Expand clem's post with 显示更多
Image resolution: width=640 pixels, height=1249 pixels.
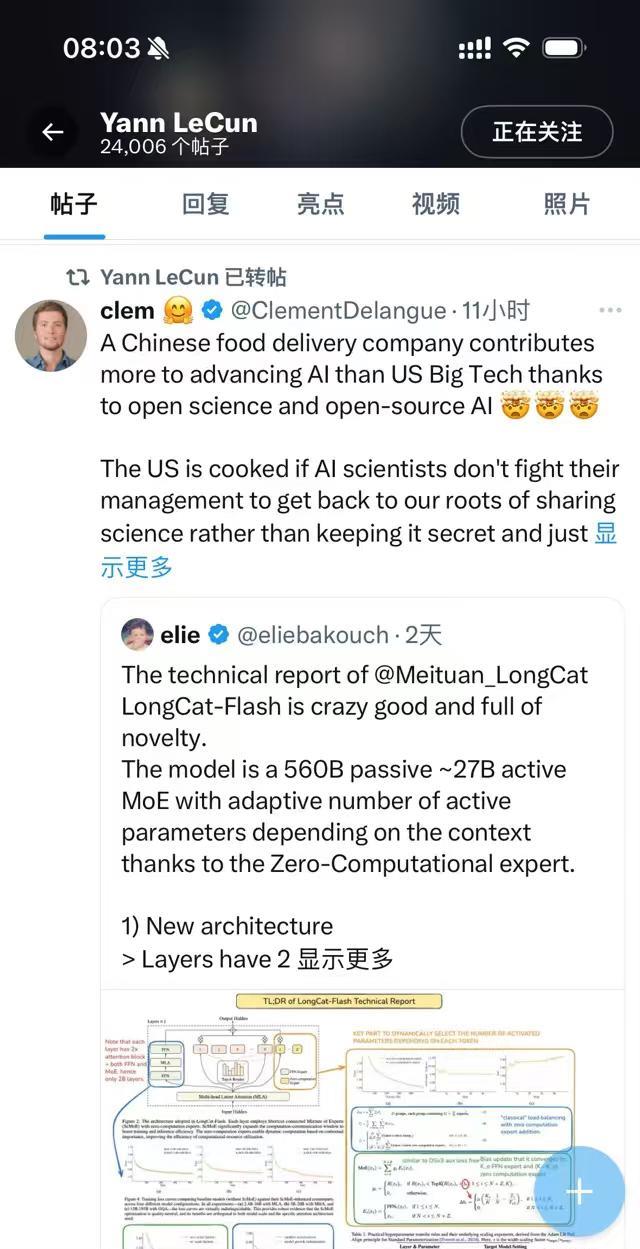[x=138, y=567]
